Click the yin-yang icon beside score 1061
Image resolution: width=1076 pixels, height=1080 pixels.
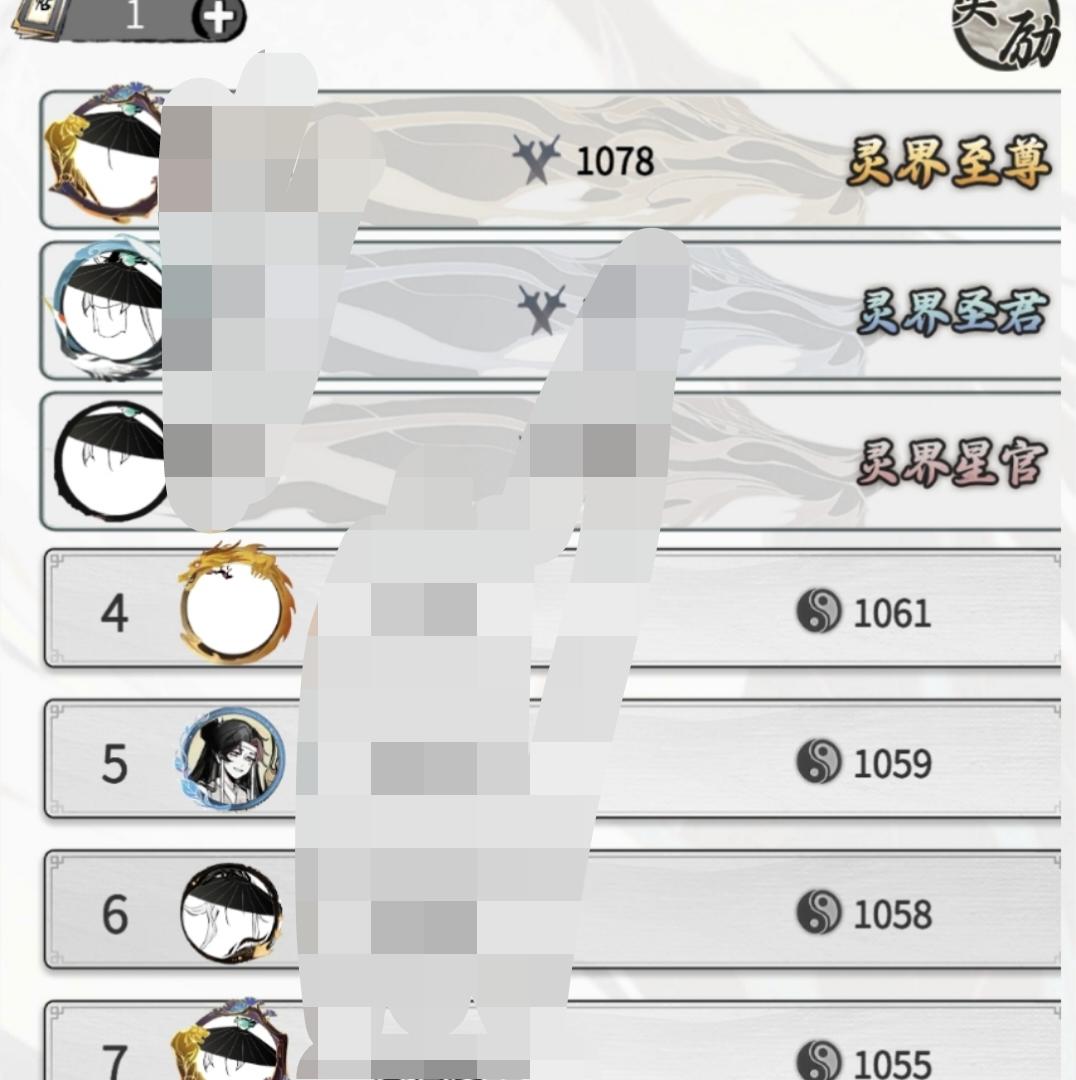click(x=819, y=611)
